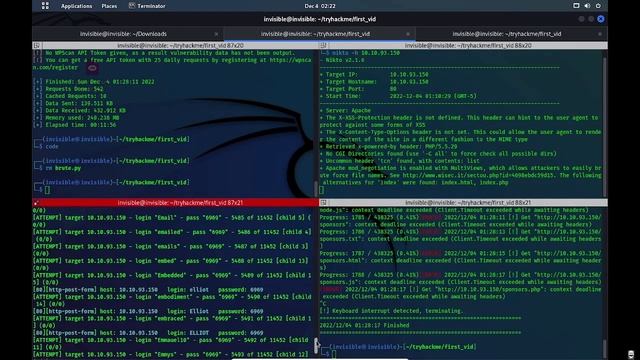Image resolution: width=640 pixels, height=360 pixels.
Task: Close the inactive first_vid tab
Action: coord(600,34)
